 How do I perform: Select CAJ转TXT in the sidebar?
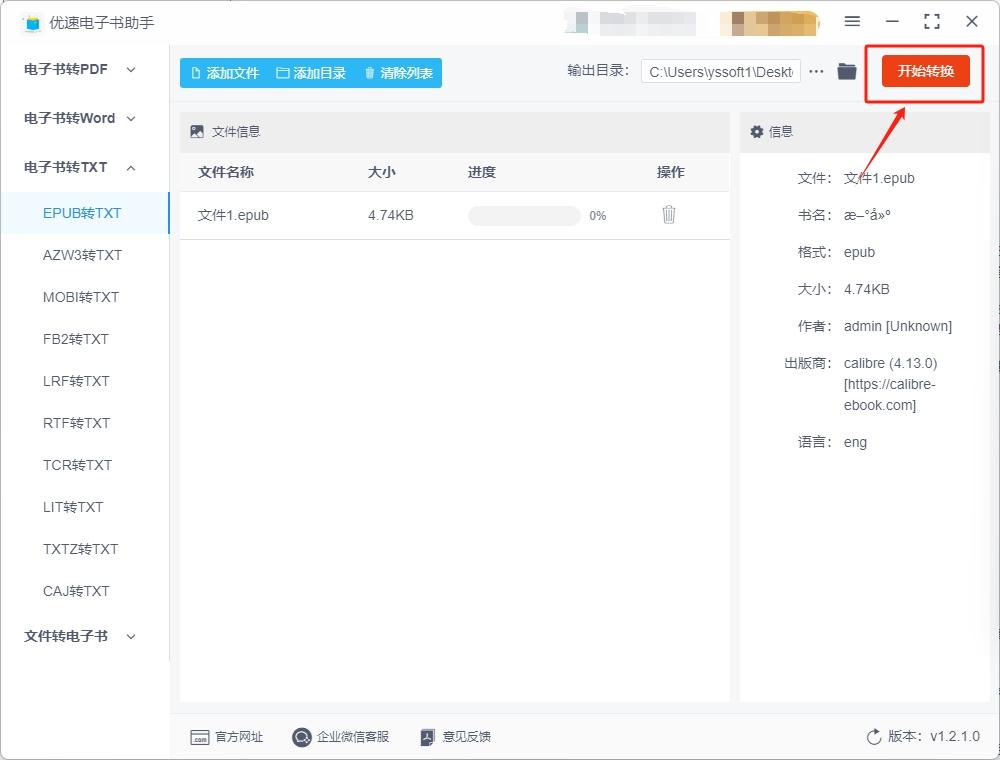77,592
